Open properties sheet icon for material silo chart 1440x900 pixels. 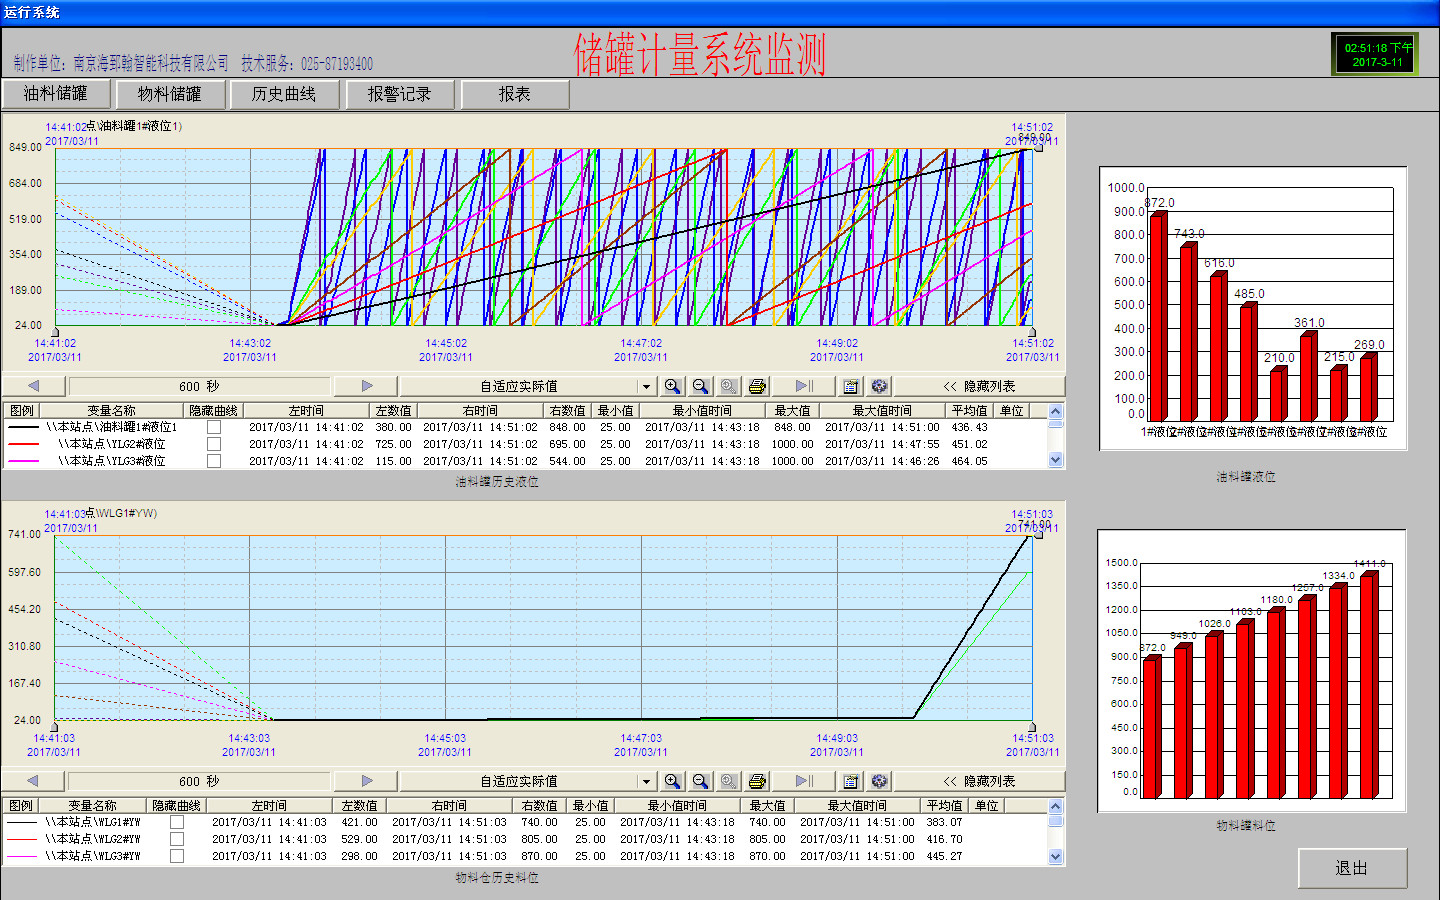[x=851, y=781]
